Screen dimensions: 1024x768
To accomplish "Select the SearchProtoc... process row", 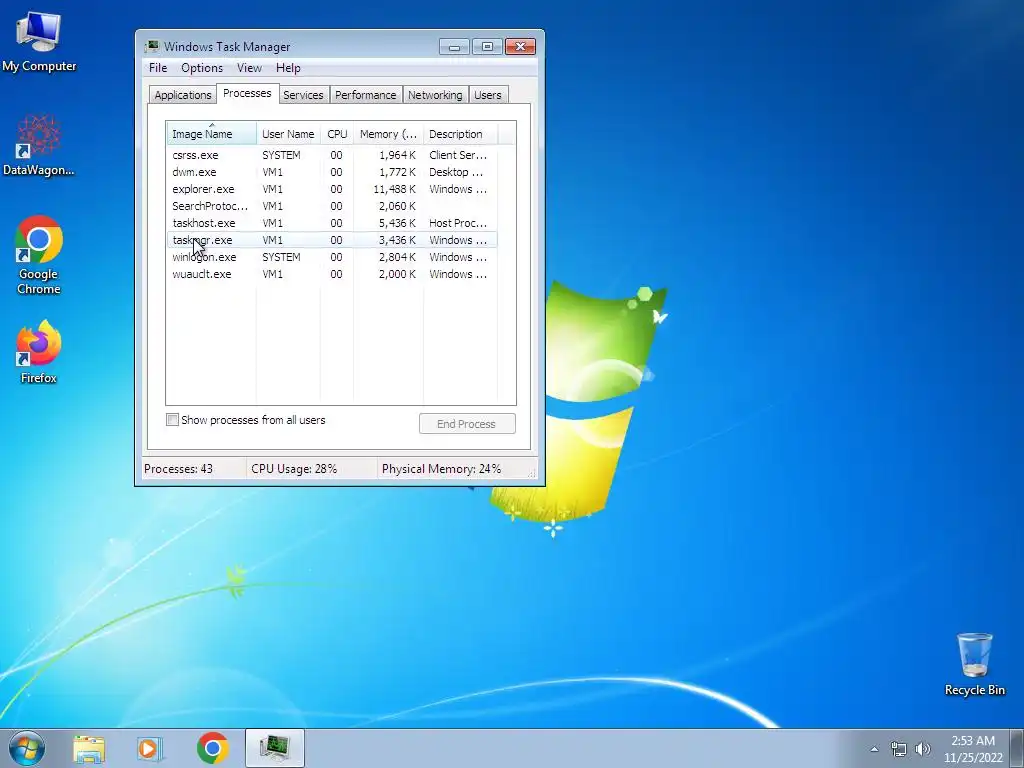I will [x=332, y=206].
